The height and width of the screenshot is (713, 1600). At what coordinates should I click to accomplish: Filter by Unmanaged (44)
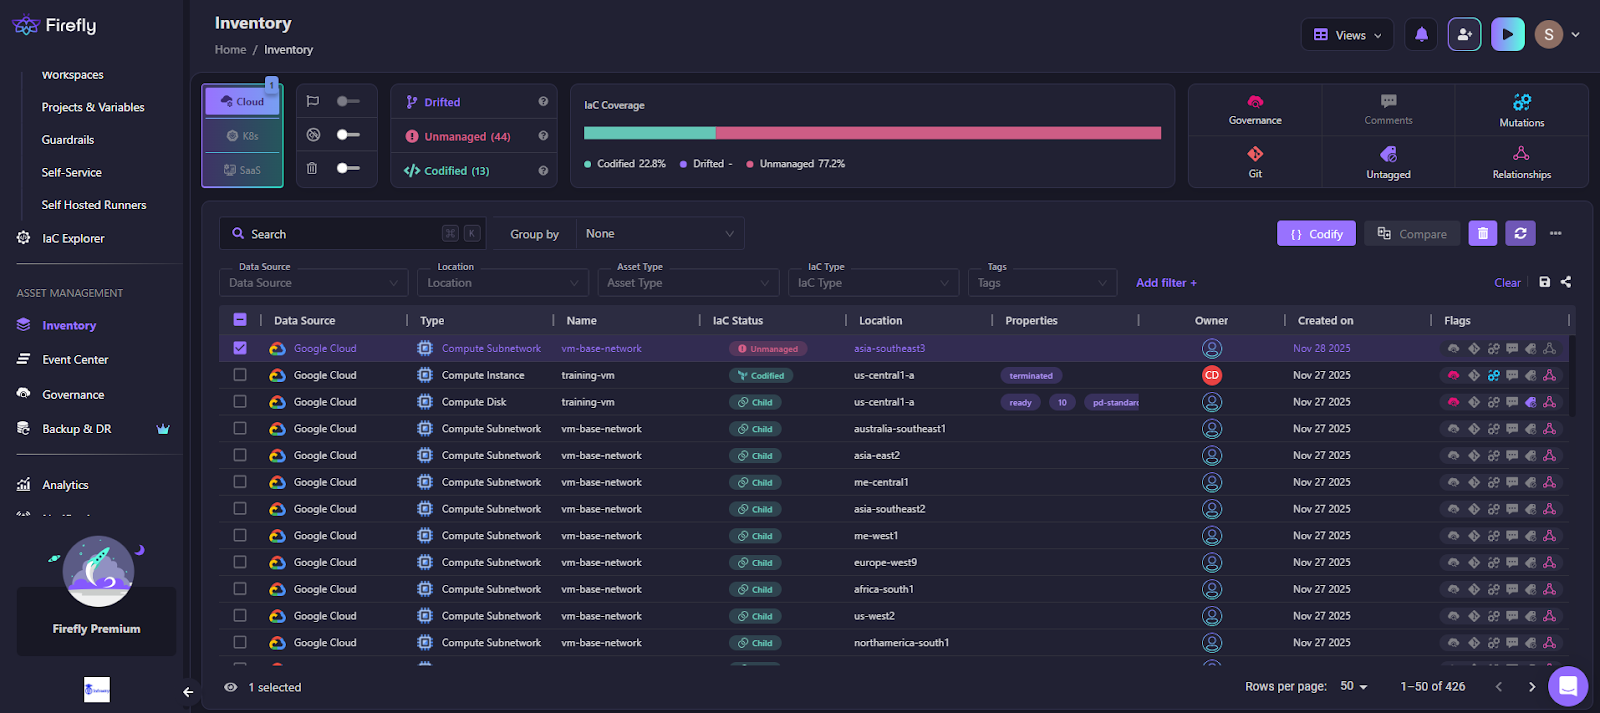pos(457,136)
